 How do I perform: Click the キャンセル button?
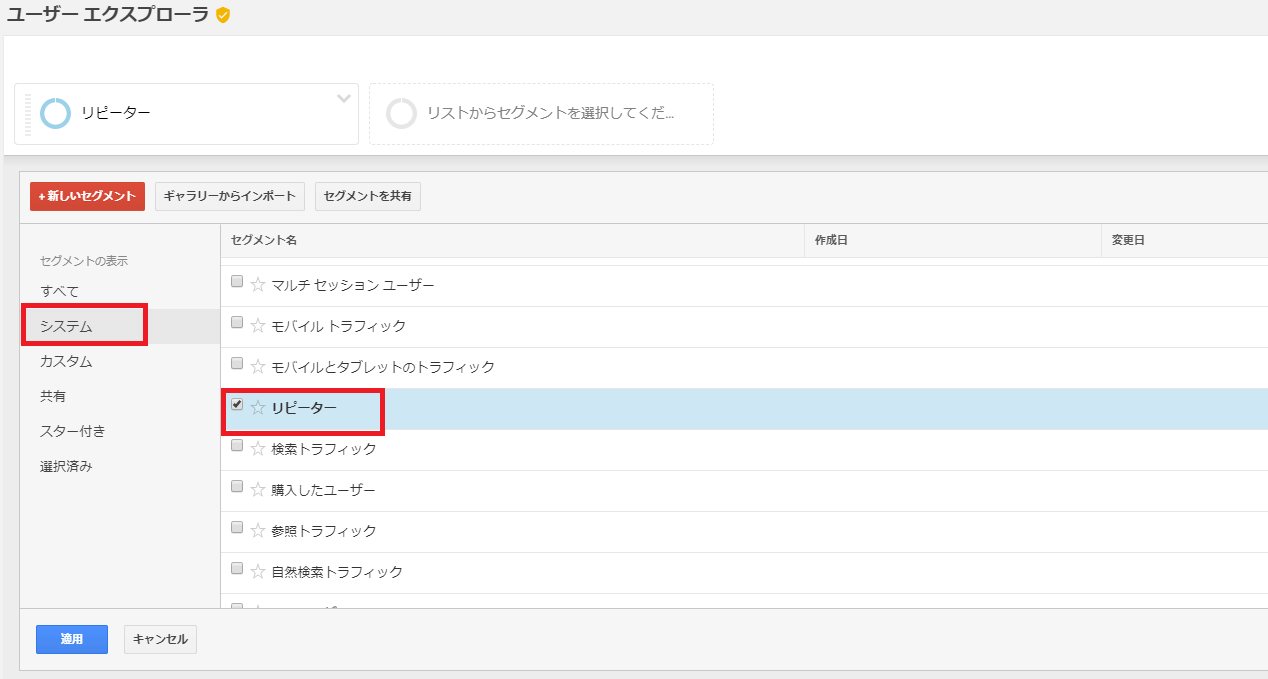click(x=160, y=639)
